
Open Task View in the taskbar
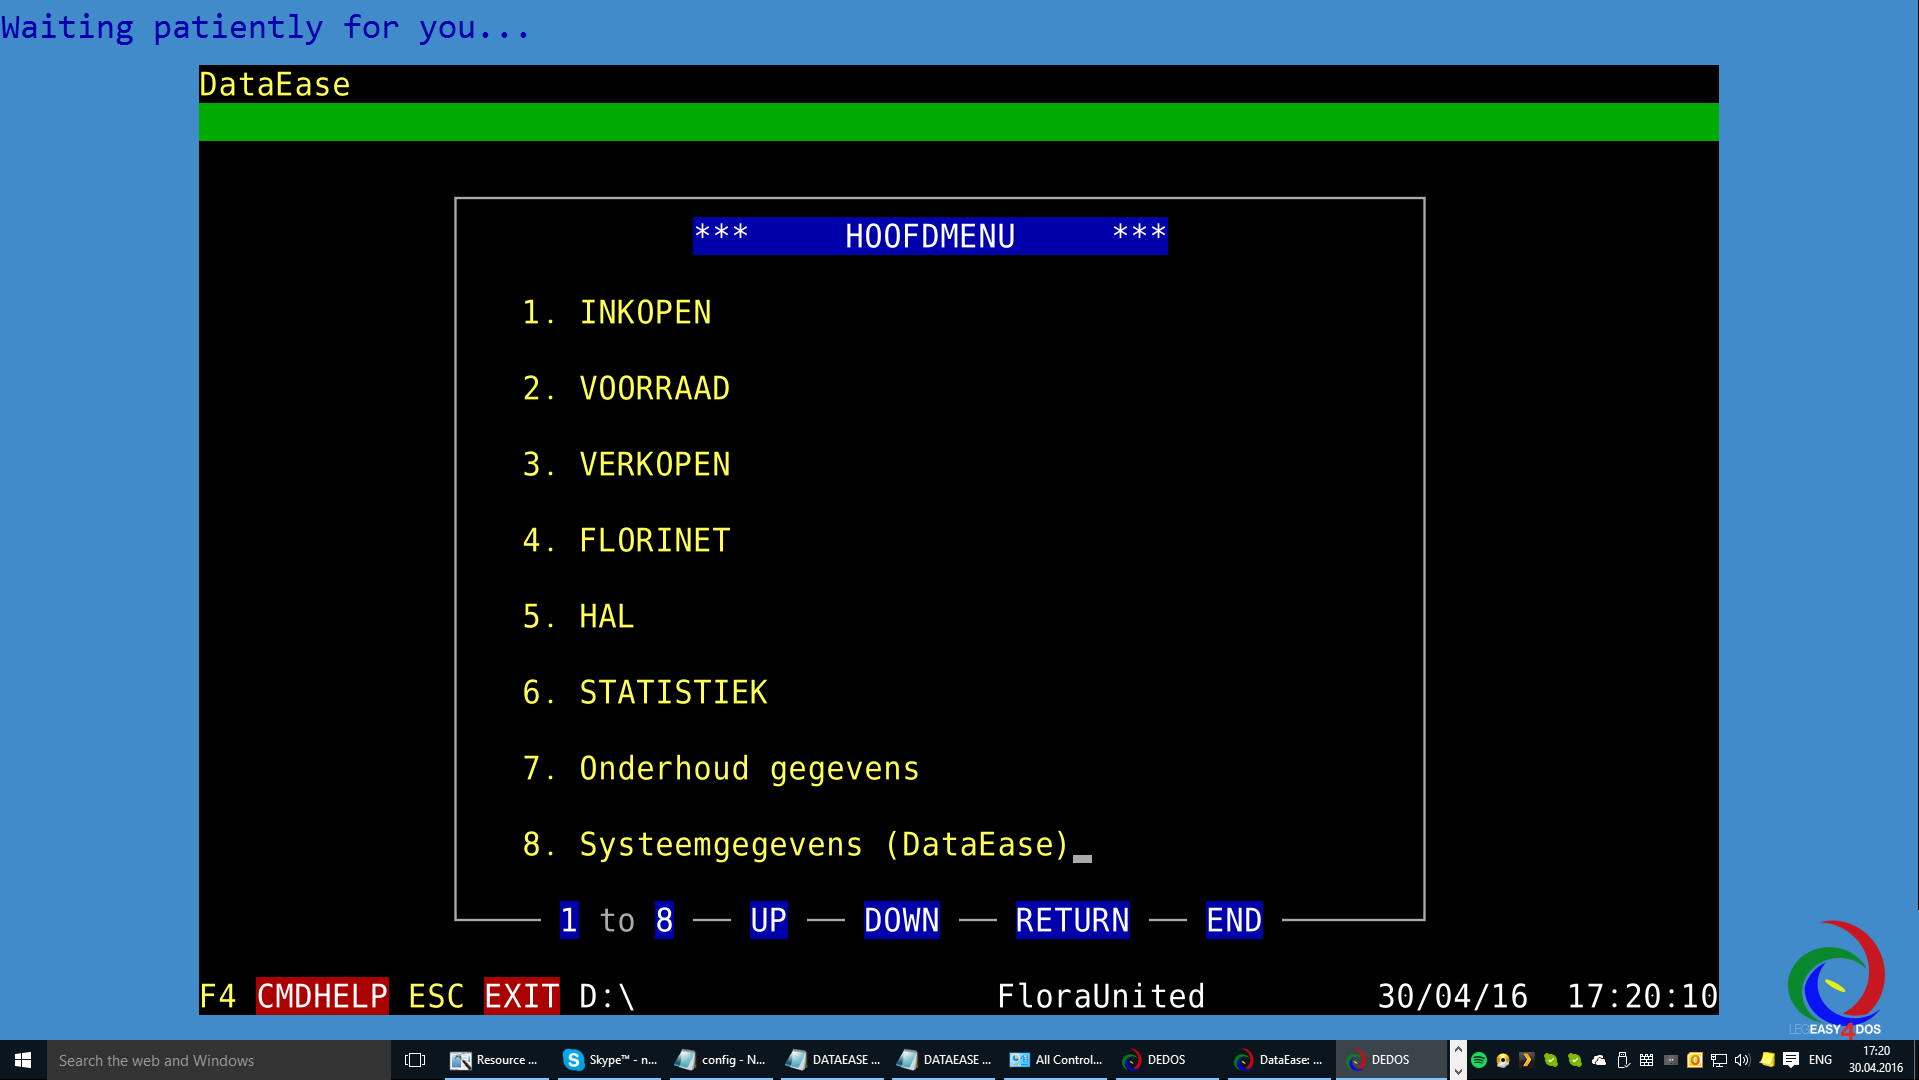(415, 1060)
